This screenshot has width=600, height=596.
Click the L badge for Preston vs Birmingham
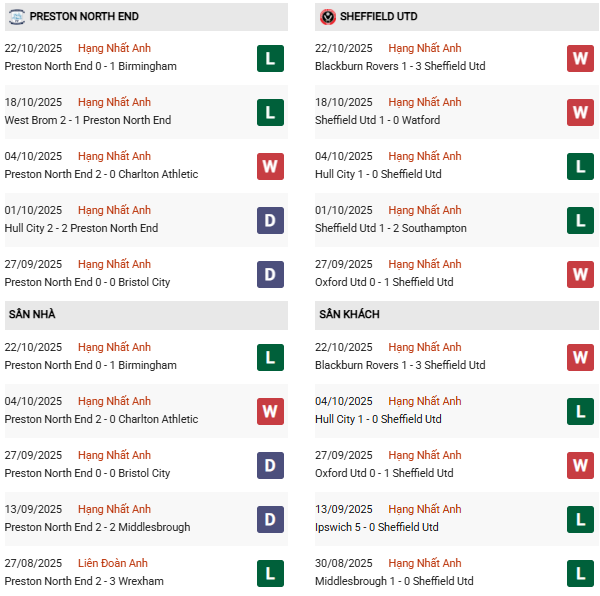270,58
